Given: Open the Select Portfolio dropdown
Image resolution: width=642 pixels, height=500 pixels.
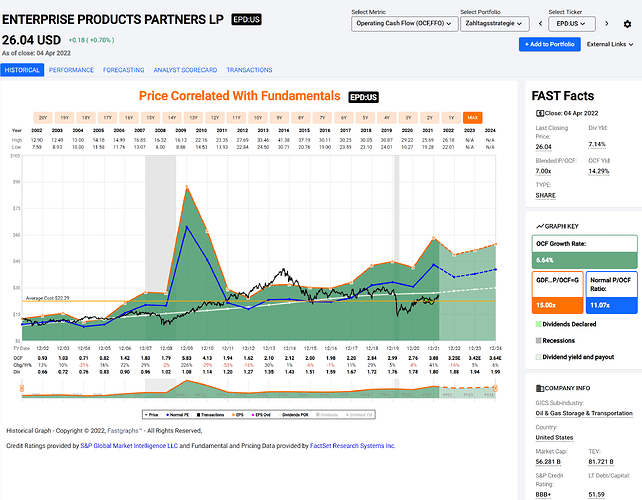Looking at the screenshot, I should click(x=494, y=24).
